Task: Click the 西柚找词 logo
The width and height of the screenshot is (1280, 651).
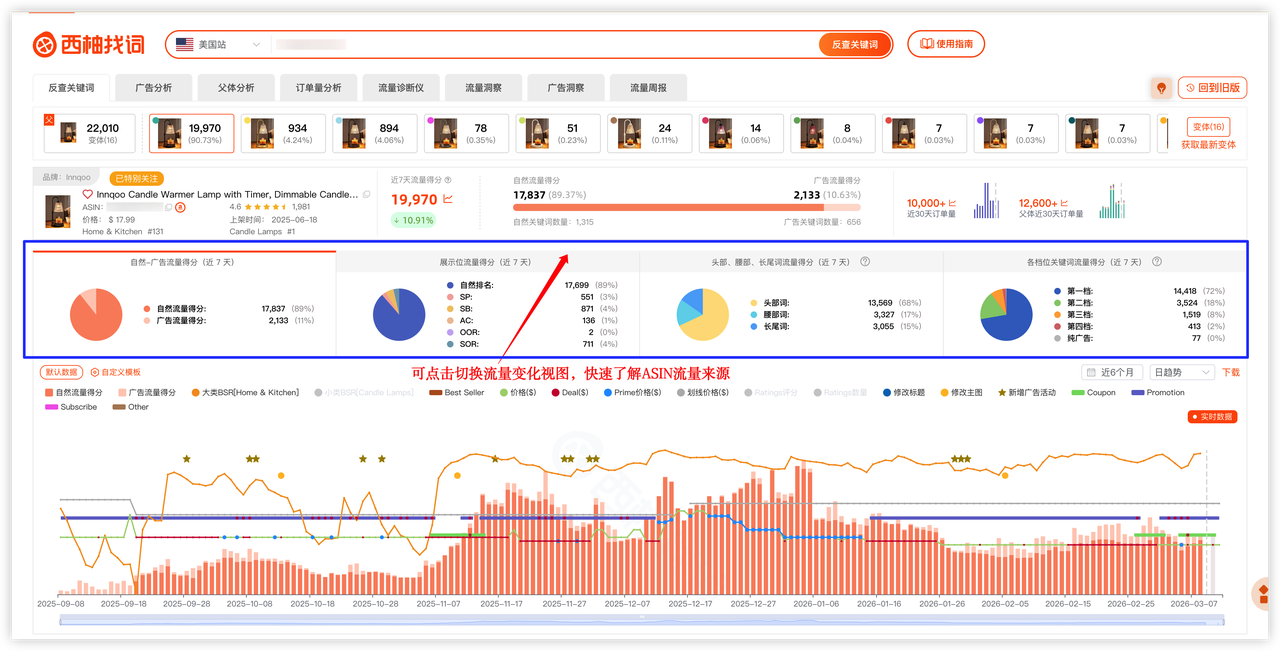Action: (x=88, y=44)
